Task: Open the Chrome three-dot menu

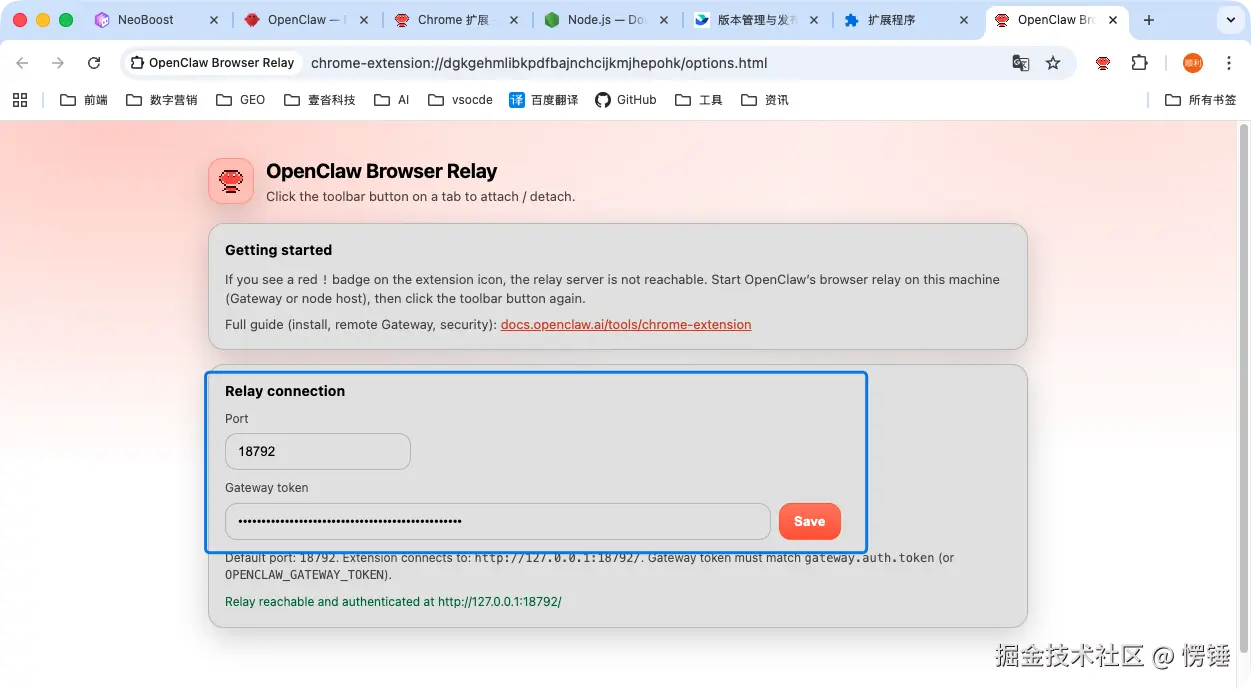Action: coord(1229,63)
